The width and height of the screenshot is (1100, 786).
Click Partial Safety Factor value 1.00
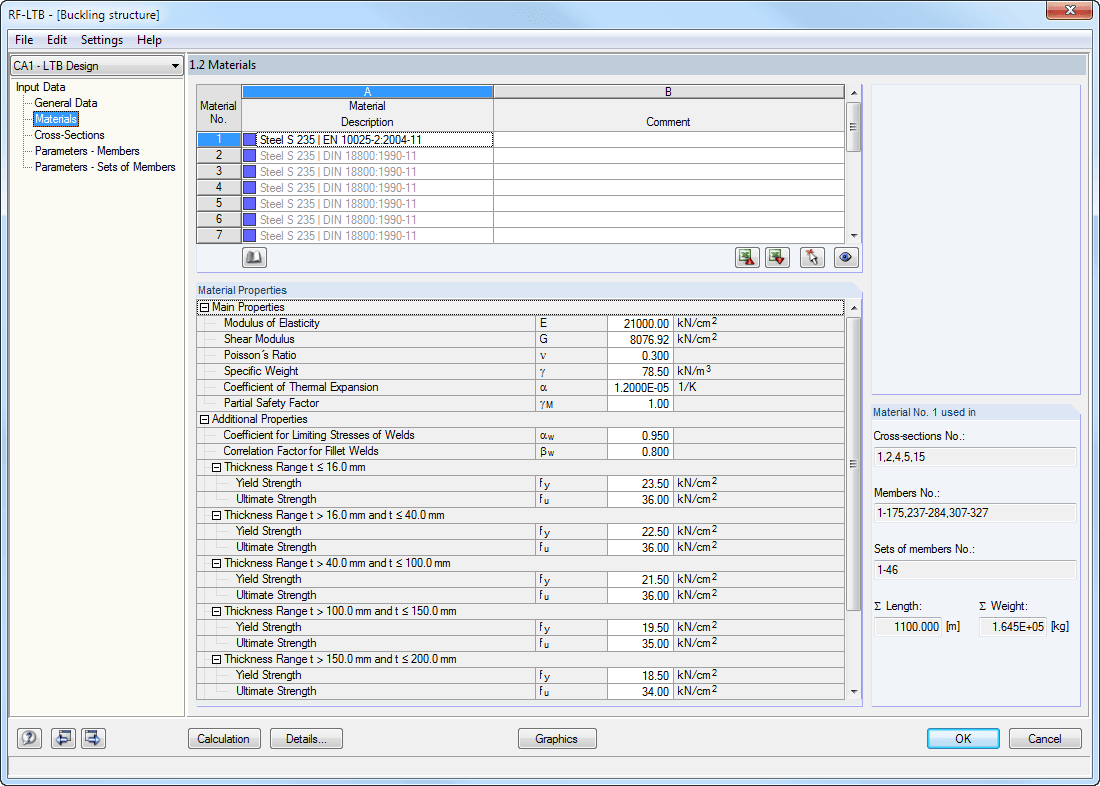coord(640,404)
